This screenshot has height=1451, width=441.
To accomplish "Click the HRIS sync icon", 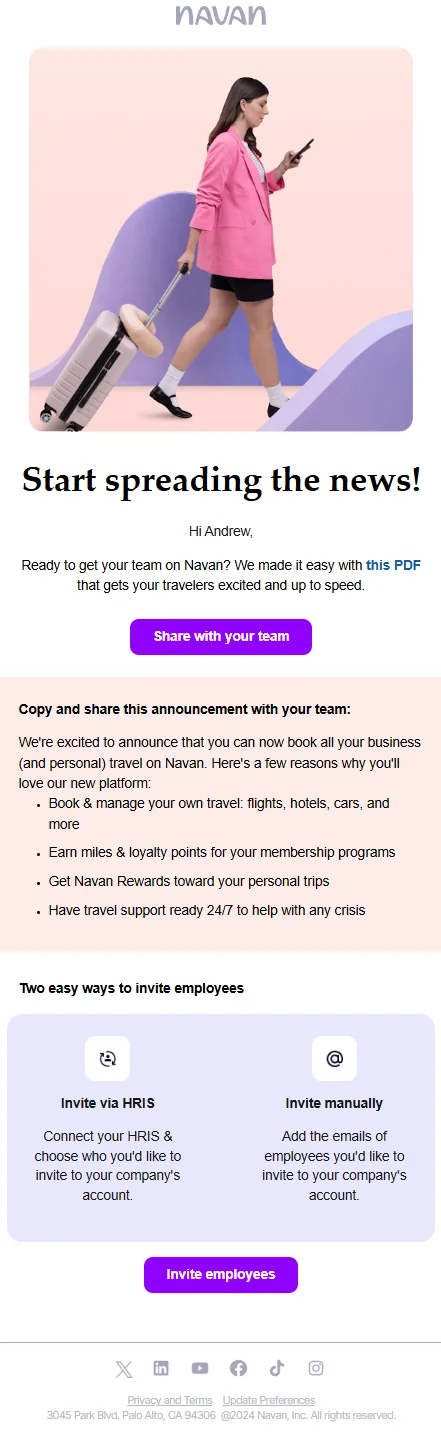I will 108,1058.
